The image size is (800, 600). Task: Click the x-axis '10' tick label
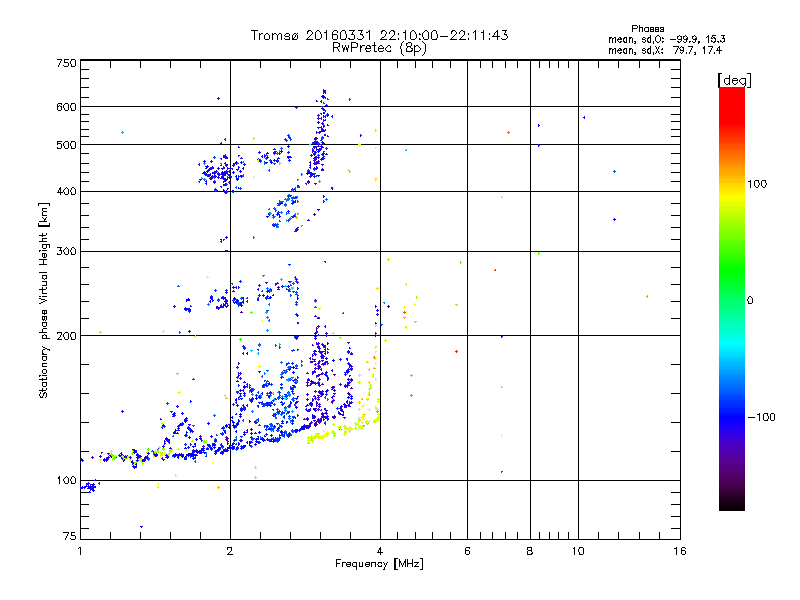click(578, 551)
